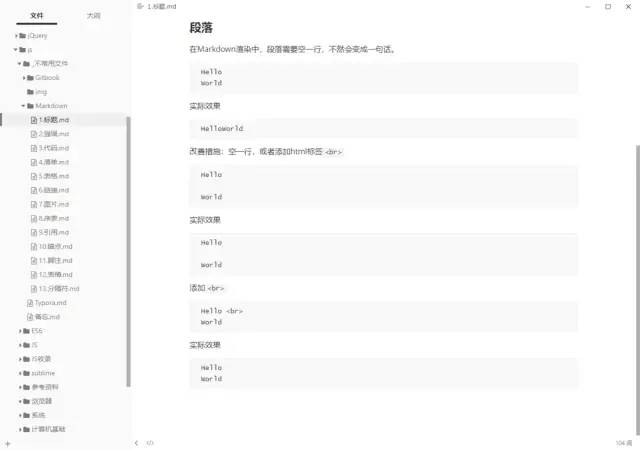Viewport: 640px width, 450px height.
Task: Collapse the js folder arrow
Action: point(16,50)
